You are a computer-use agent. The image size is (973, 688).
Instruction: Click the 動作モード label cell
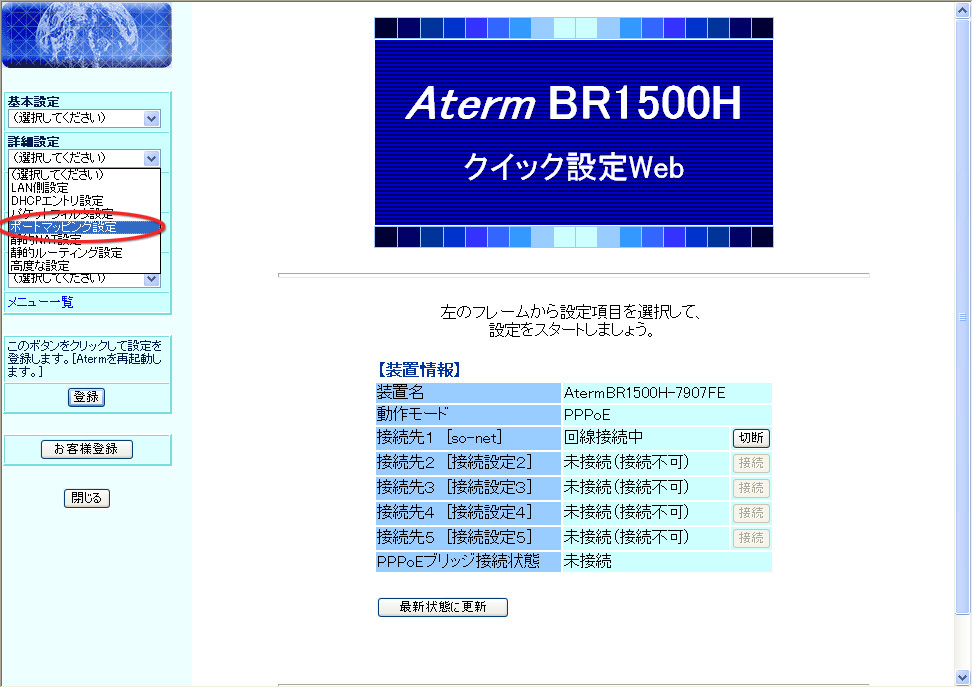(469, 414)
